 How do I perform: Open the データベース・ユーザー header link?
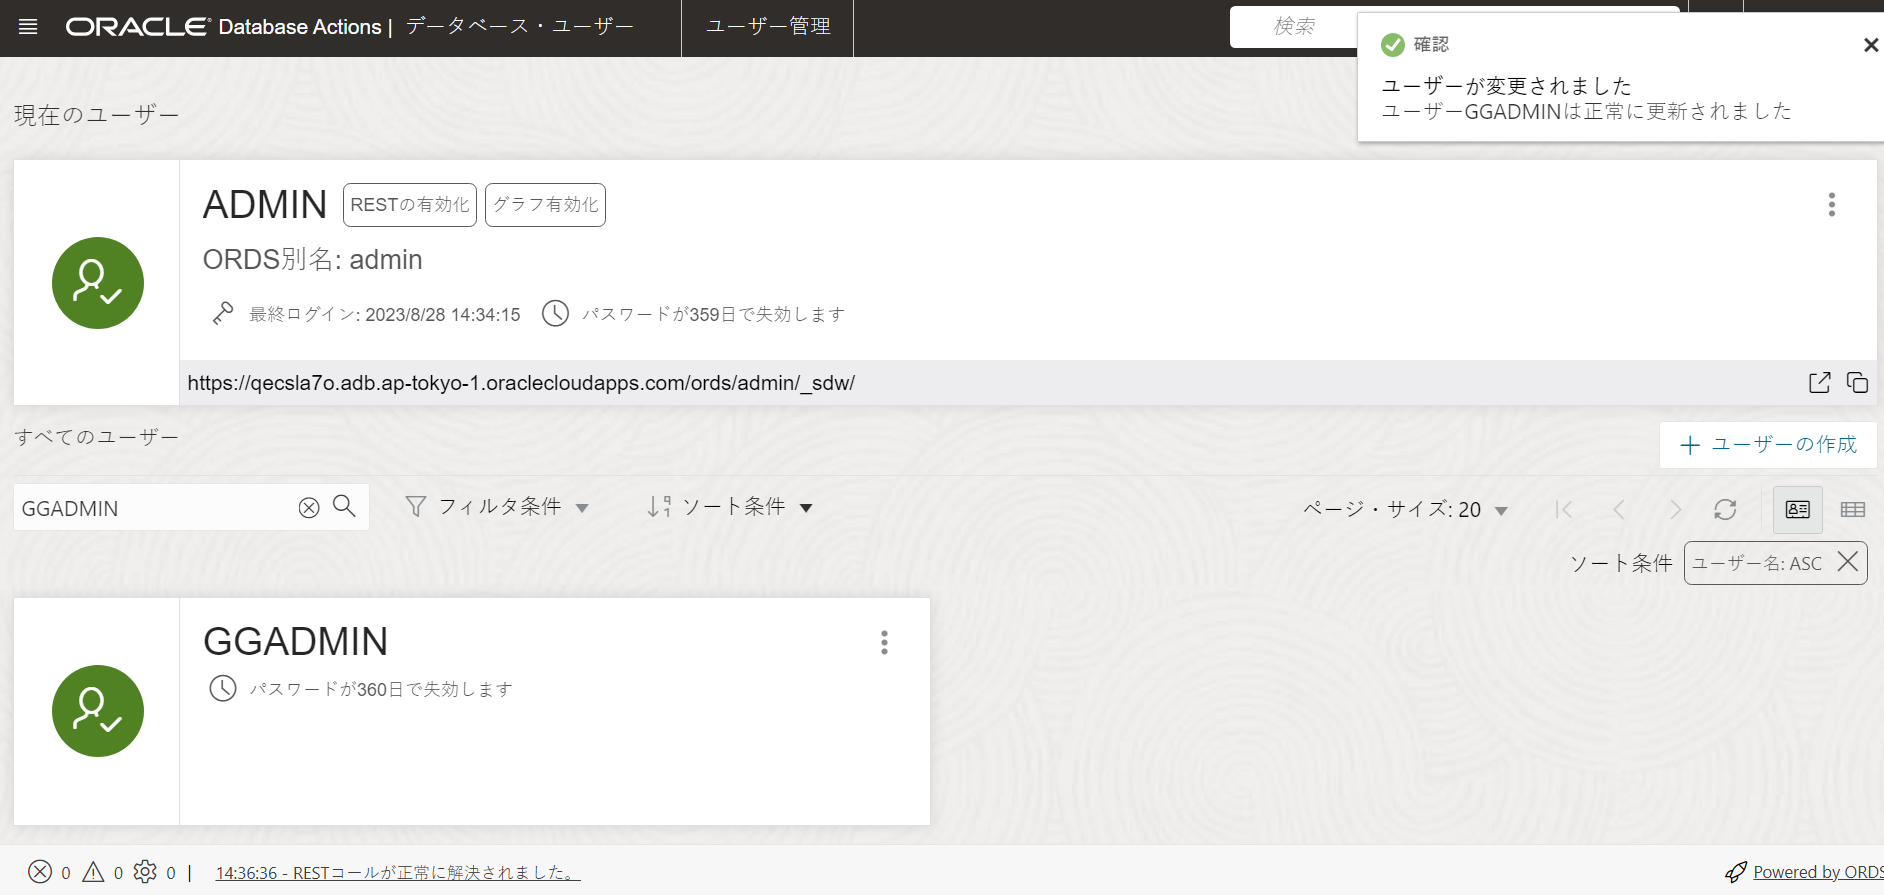tap(520, 27)
